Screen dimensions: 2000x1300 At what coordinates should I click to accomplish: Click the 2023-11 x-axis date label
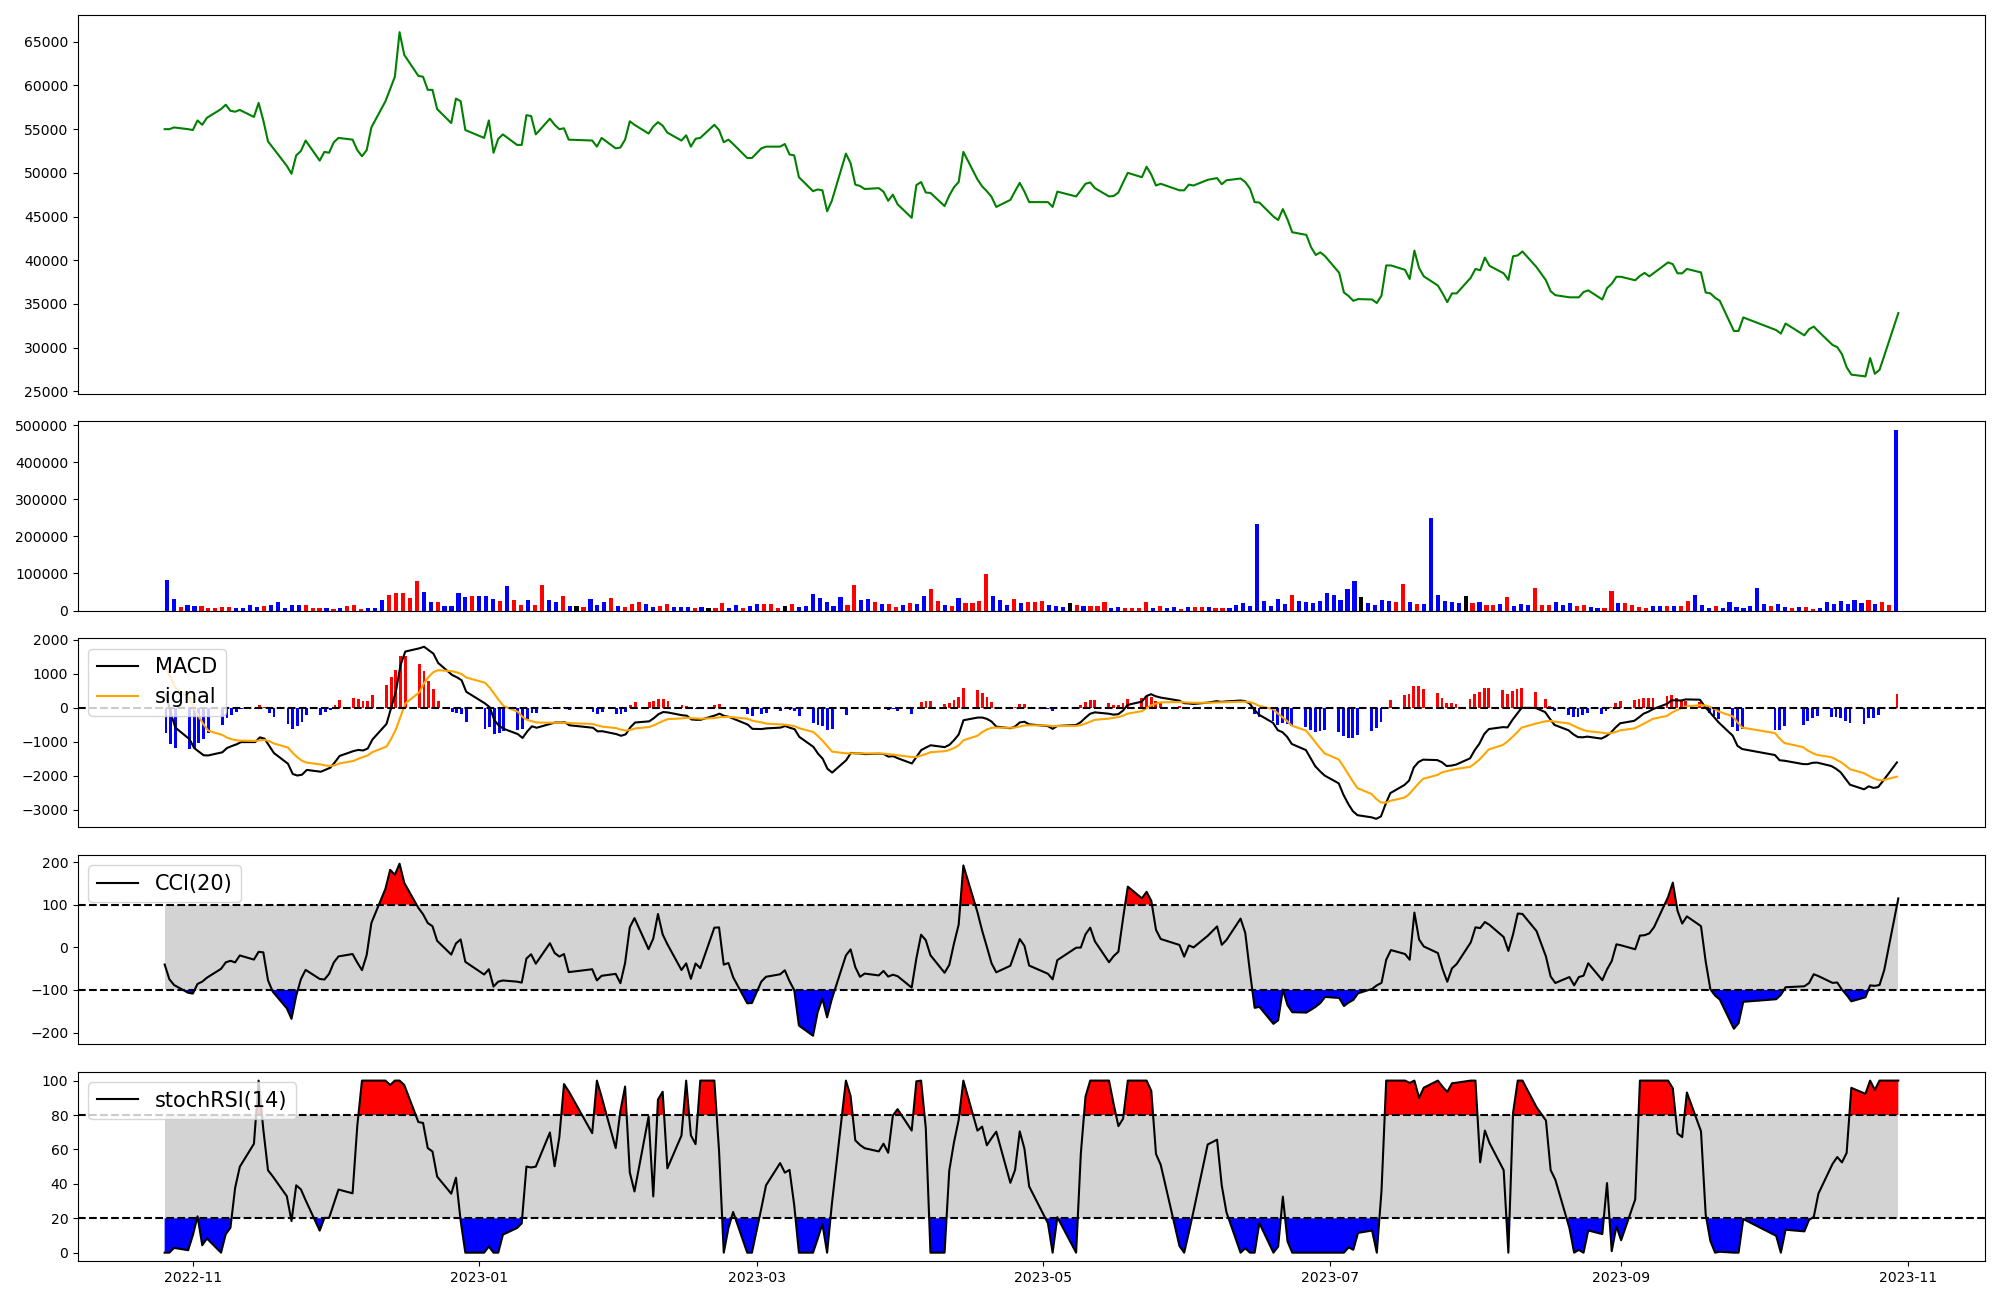[1908, 1277]
